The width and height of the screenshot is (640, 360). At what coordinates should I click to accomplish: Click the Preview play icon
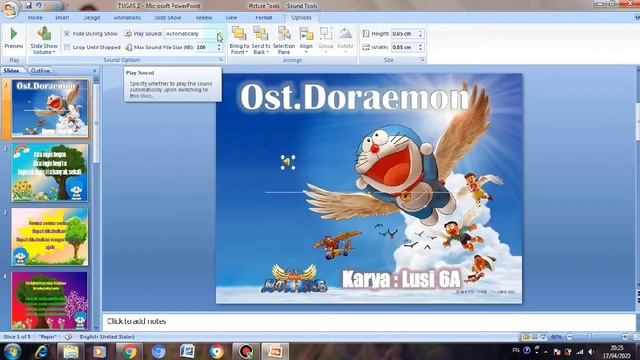[13, 33]
